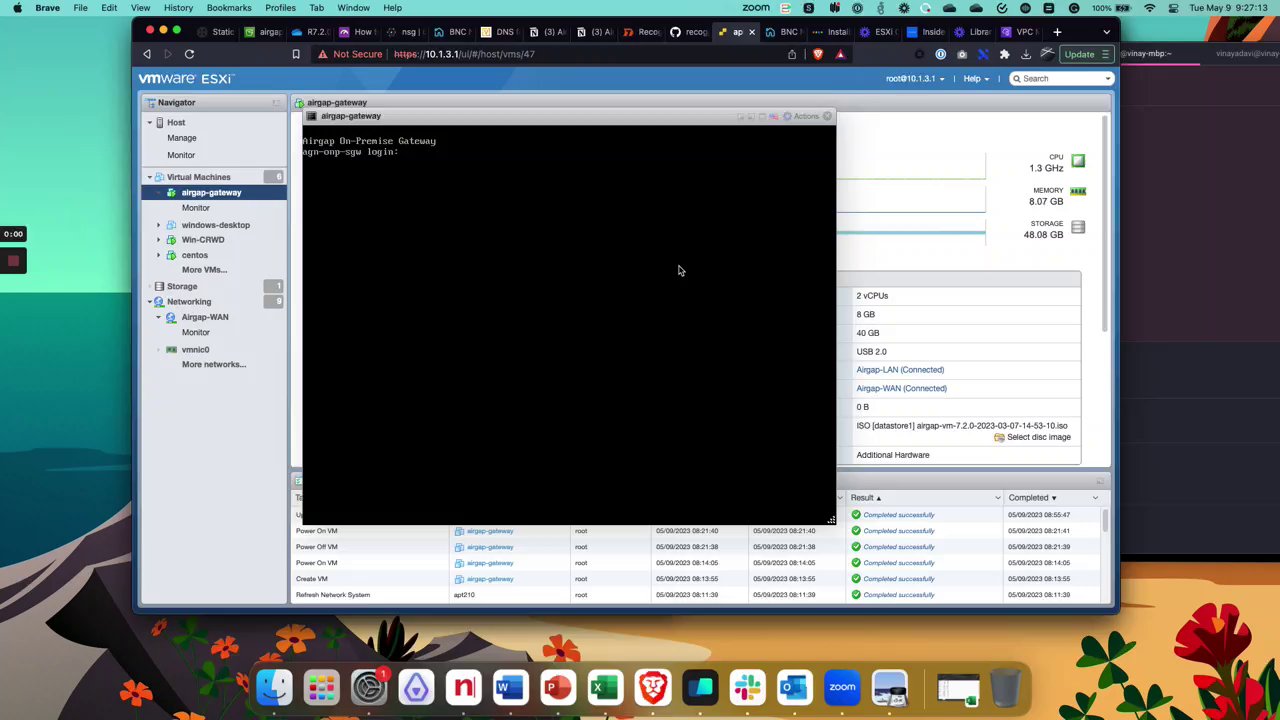The height and width of the screenshot is (720, 1280).
Task: Open the History menu in menu bar
Action: (x=178, y=8)
